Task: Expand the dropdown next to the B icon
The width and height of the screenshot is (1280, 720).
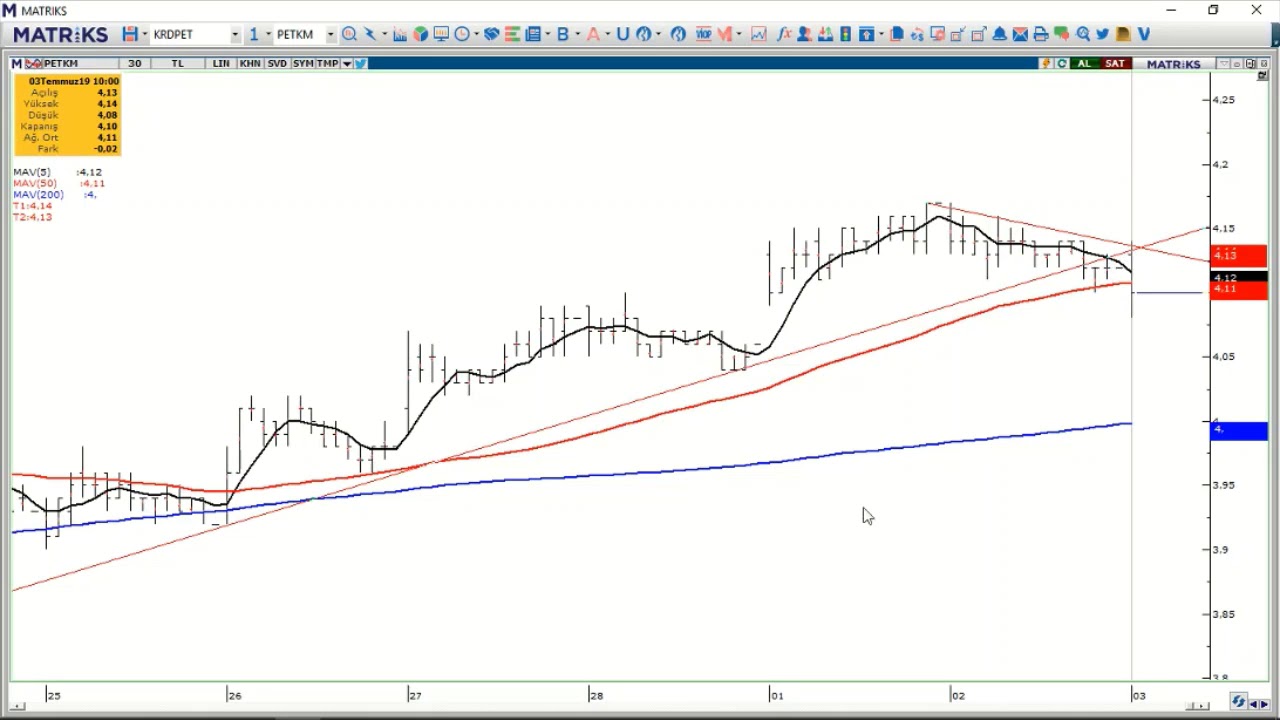Action: pyautogui.click(x=578, y=34)
